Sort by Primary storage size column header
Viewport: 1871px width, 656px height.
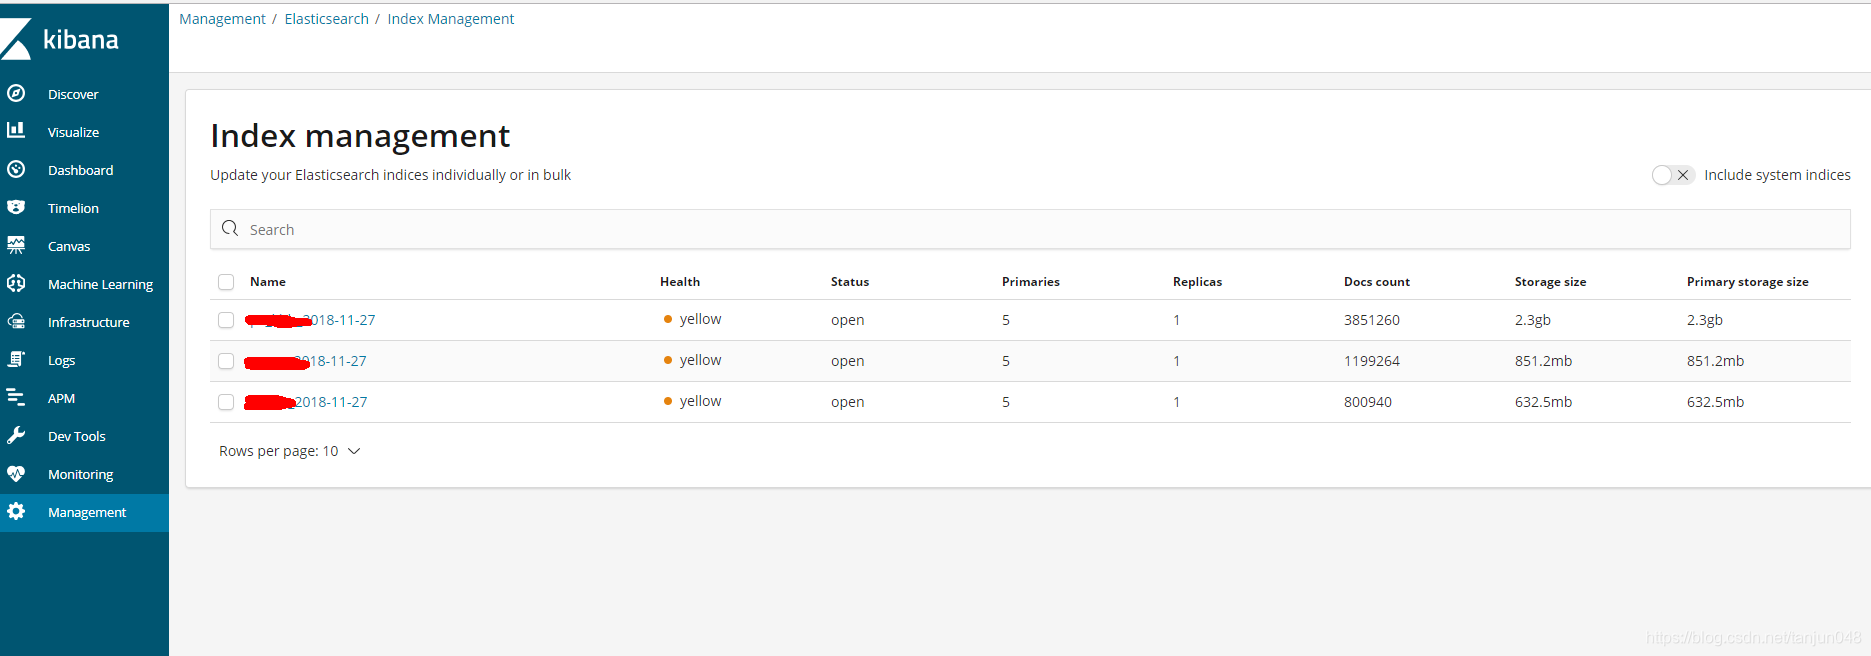pyautogui.click(x=1747, y=282)
